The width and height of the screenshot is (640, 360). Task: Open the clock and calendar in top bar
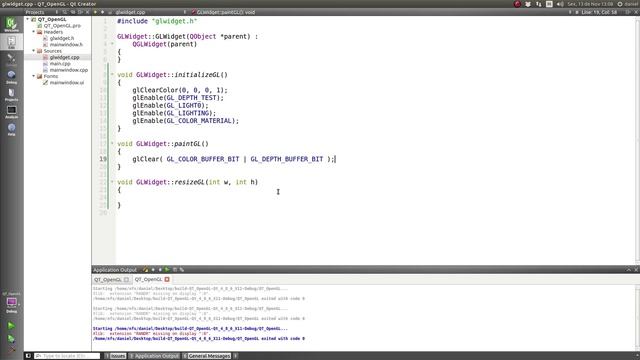[590, 4]
